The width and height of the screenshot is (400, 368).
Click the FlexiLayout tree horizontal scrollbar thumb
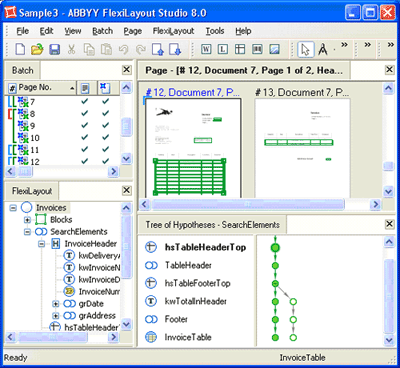tap(53, 337)
